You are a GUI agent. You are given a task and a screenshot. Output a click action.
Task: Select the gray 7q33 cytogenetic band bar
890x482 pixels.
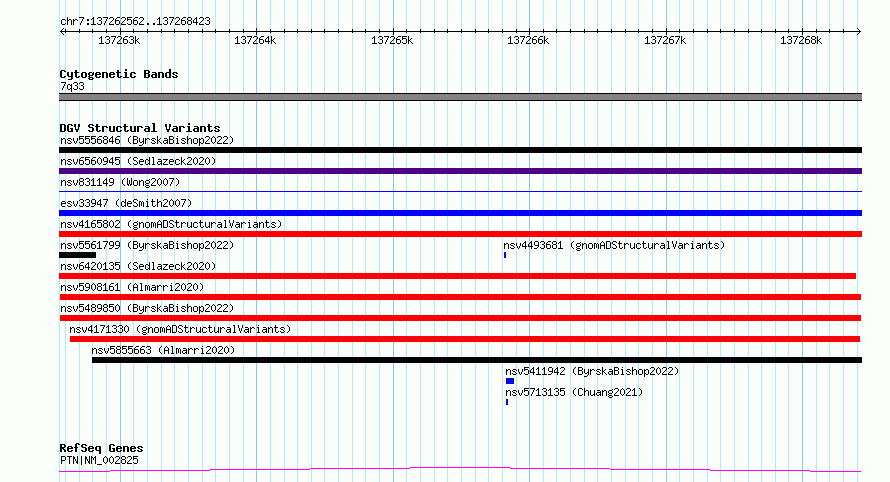click(460, 97)
